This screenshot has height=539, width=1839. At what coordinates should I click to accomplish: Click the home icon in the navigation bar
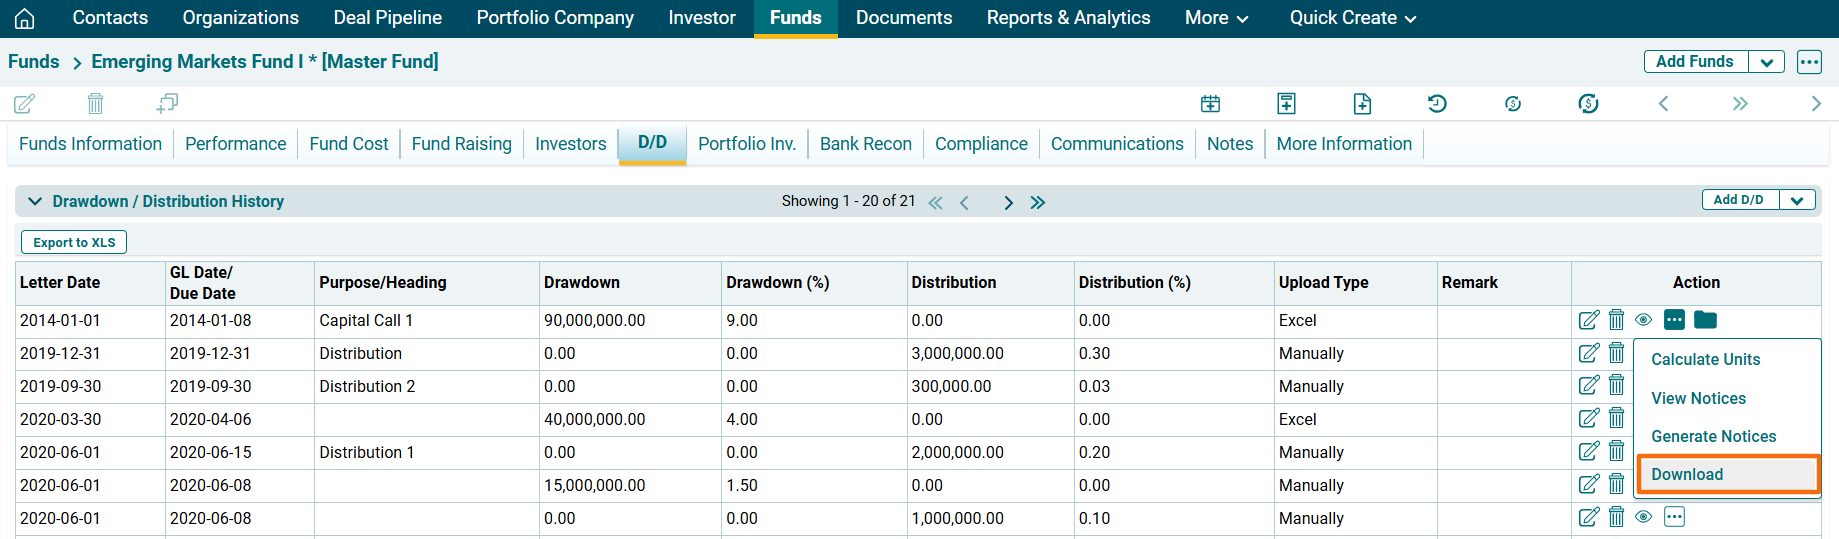[25, 18]
